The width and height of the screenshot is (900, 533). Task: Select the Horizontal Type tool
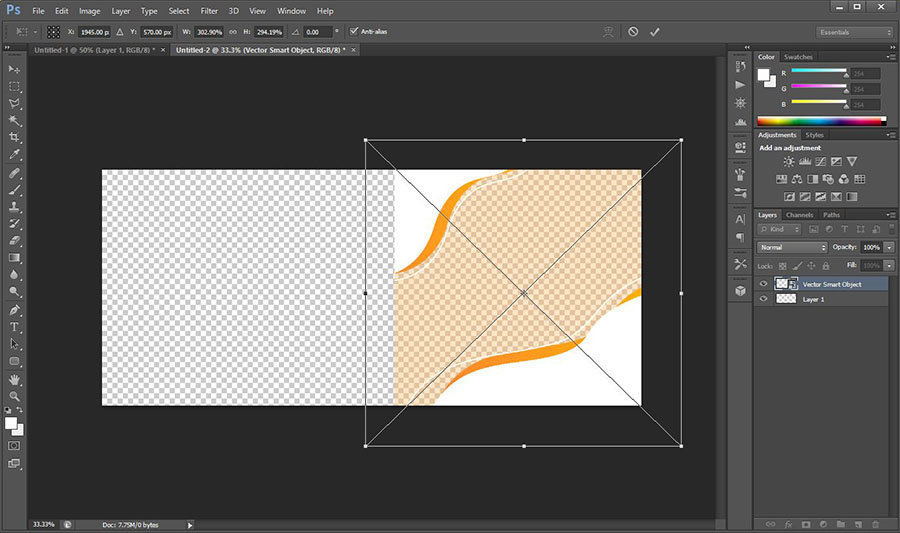[x=14, y=327]
